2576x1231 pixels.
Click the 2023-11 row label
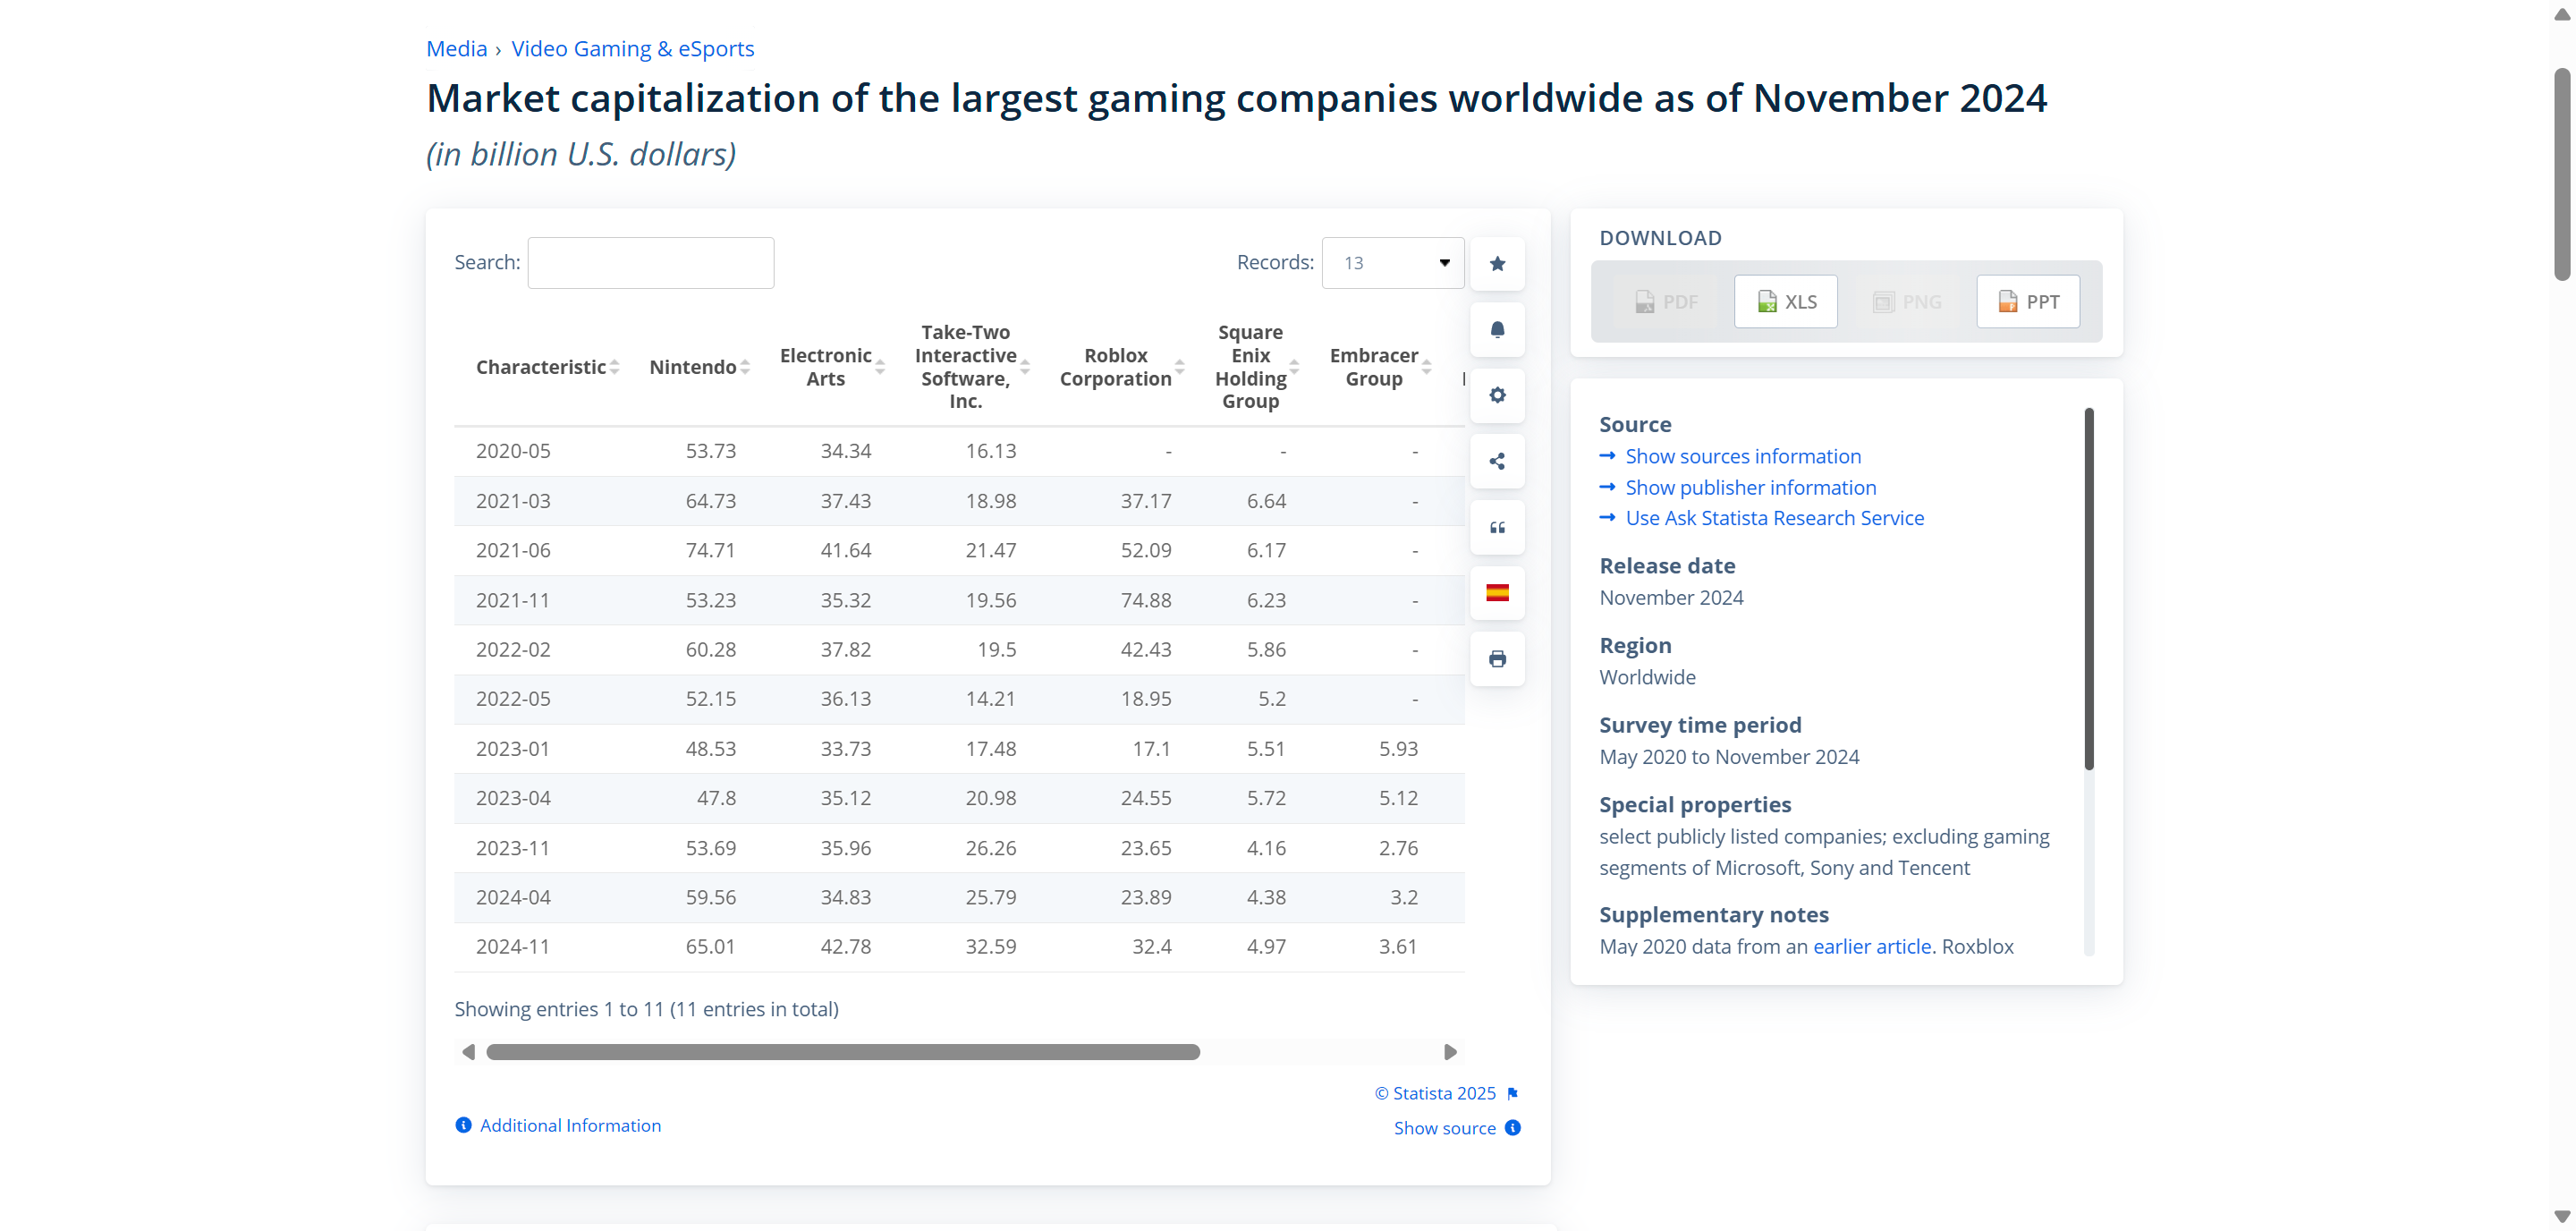coord(513,848)
